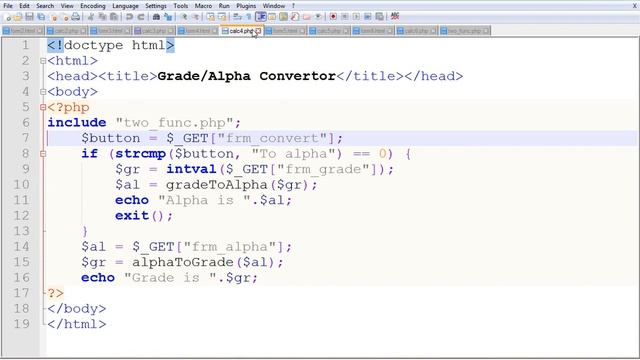
Task: Click the Paste toolbar icon
Action: click(x=114, y=17)
